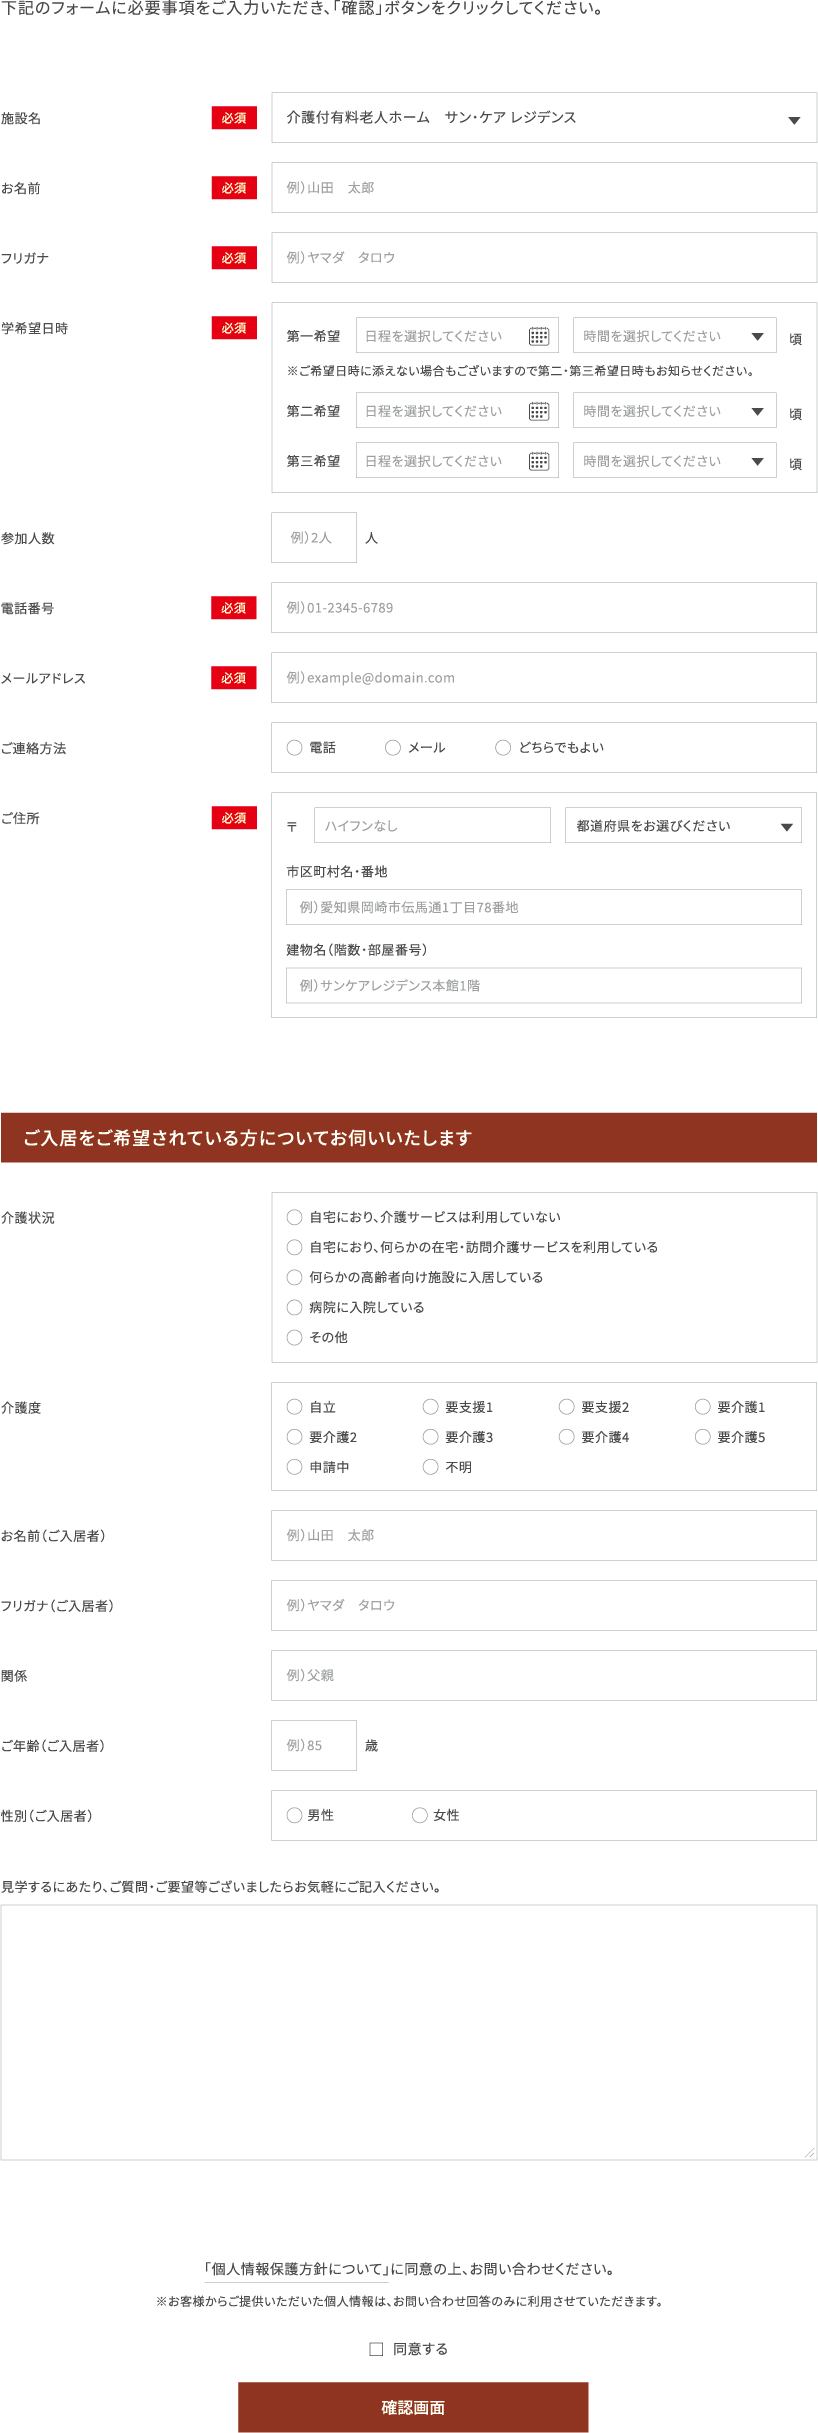
Task: Open the 都道府県 prefecture dropdown
Action: 683,826
